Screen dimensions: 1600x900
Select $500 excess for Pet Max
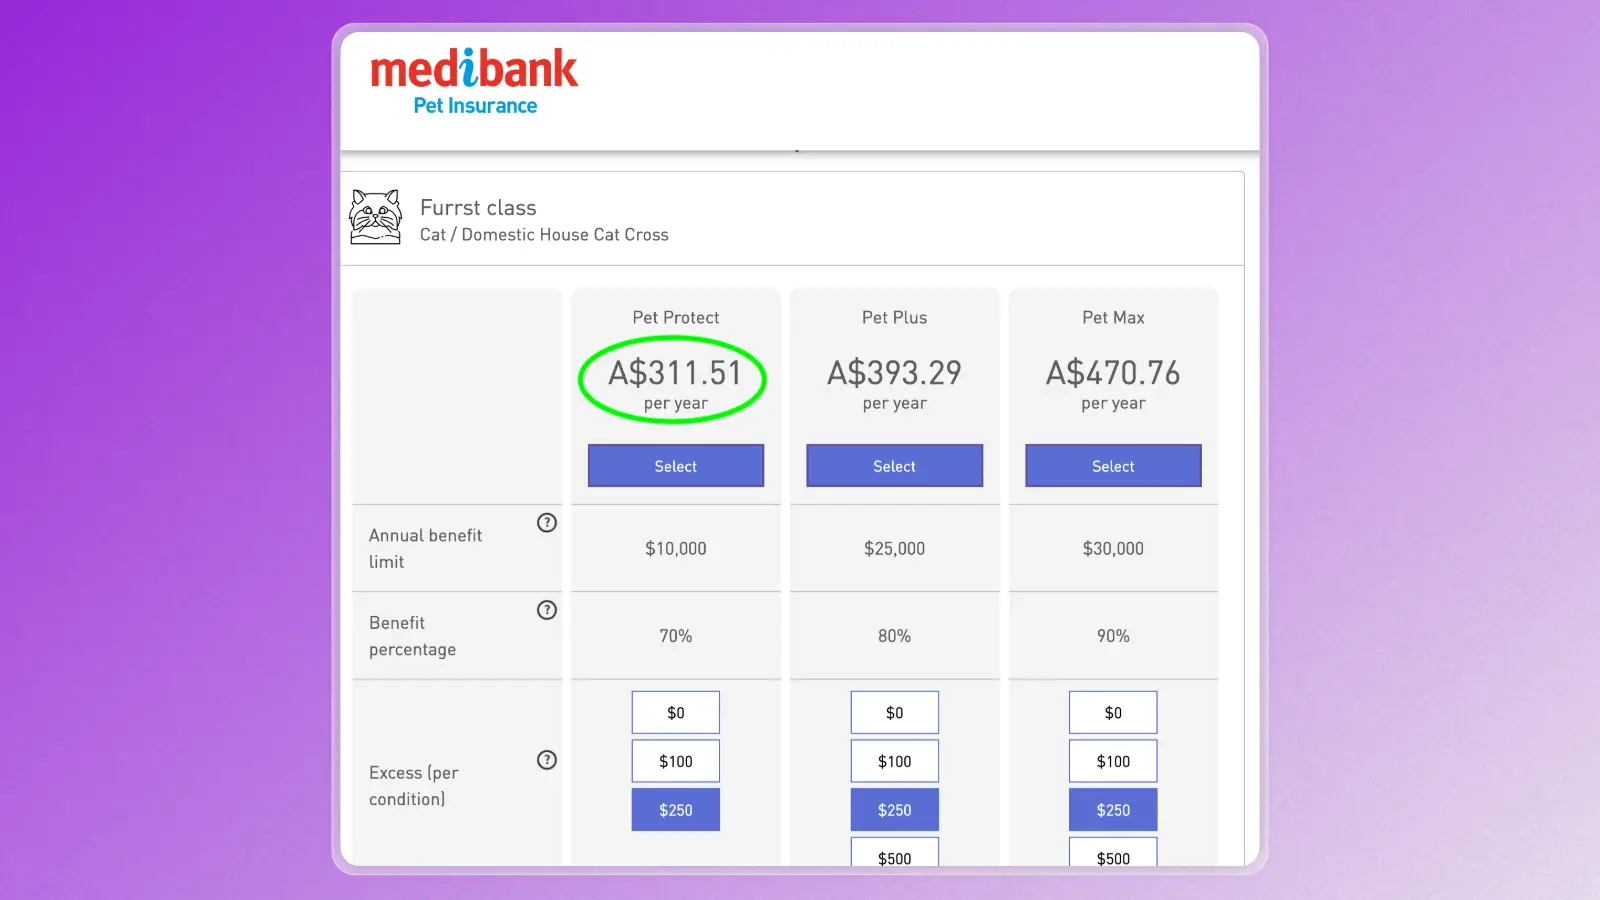tap(1113, 857)
